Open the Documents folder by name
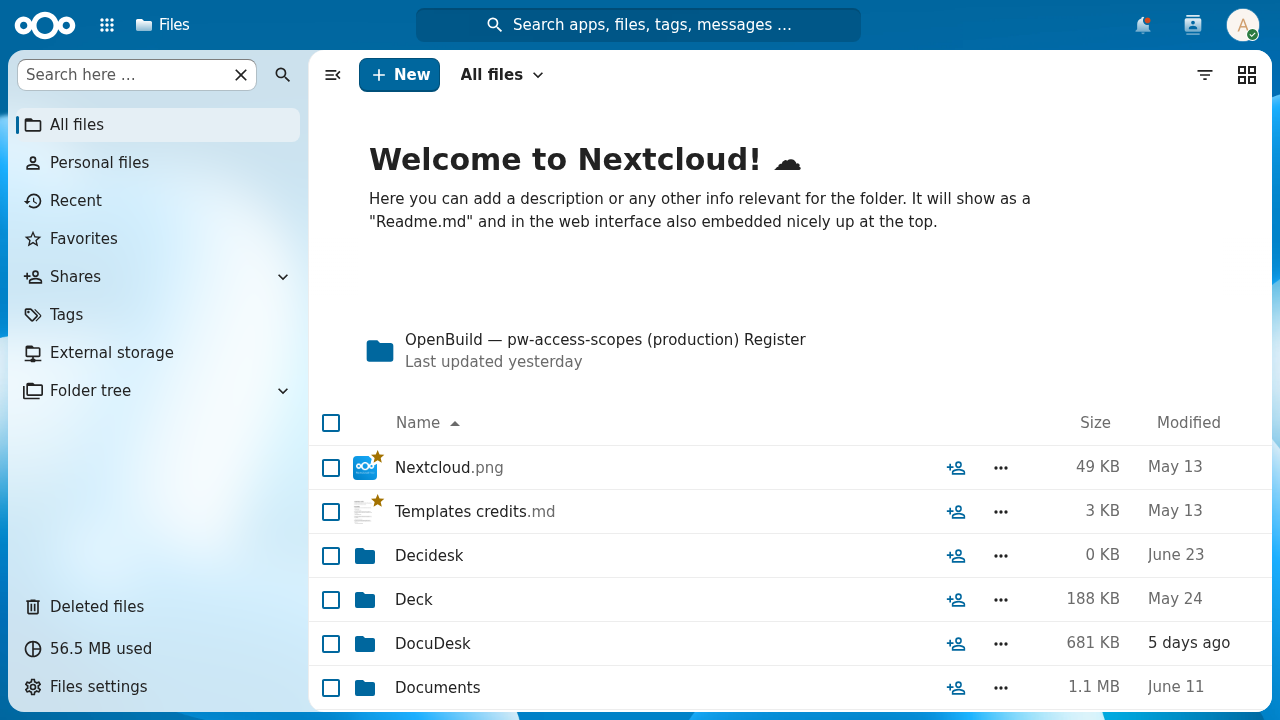 tap(438, 688)
